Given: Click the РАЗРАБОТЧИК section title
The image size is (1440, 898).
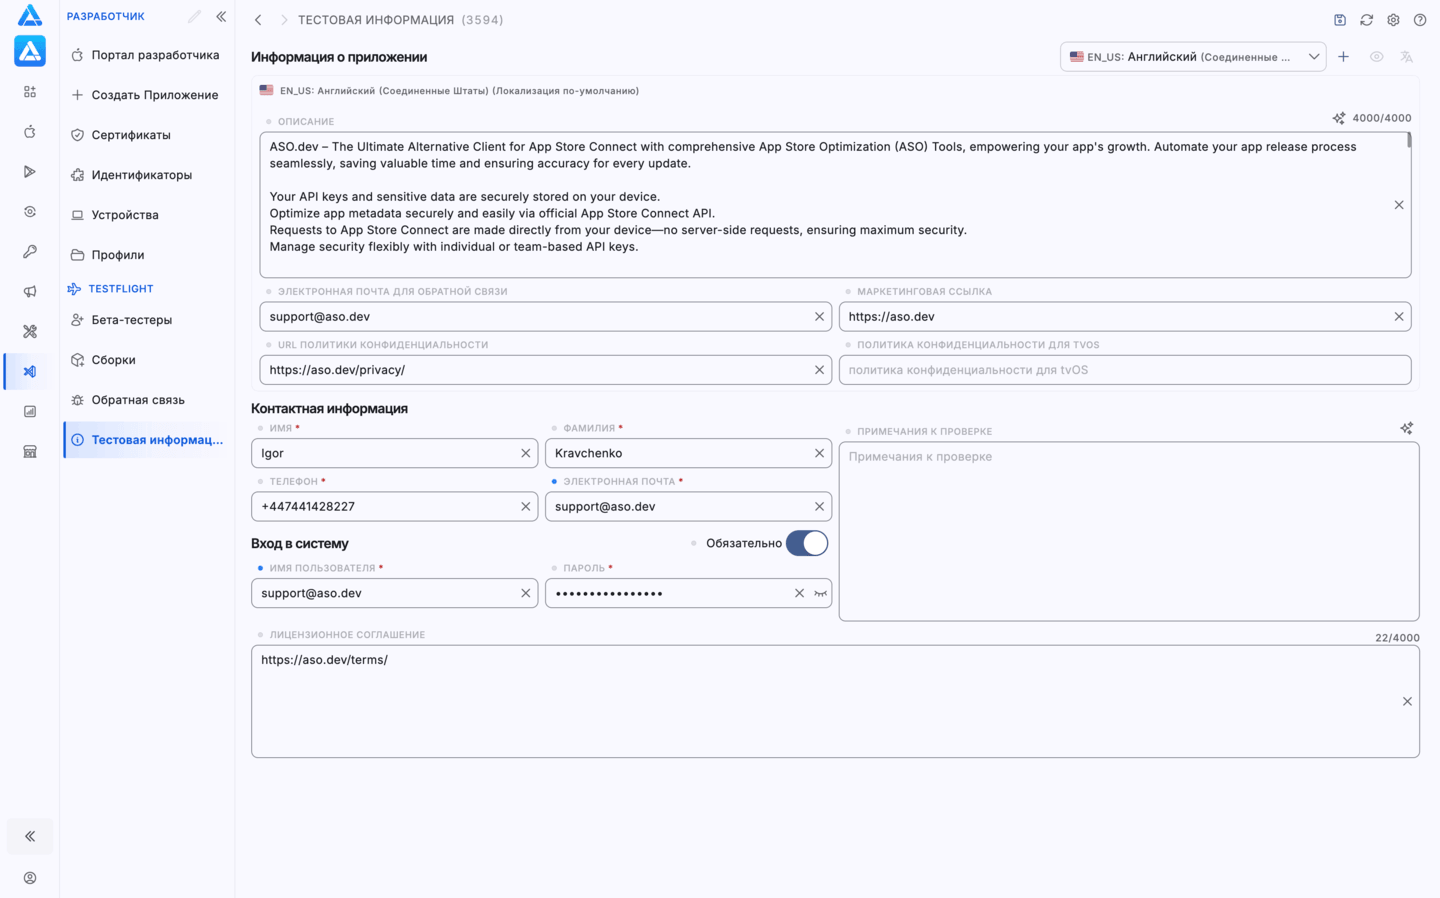Looking at the screenshot, I should point(105,17).
